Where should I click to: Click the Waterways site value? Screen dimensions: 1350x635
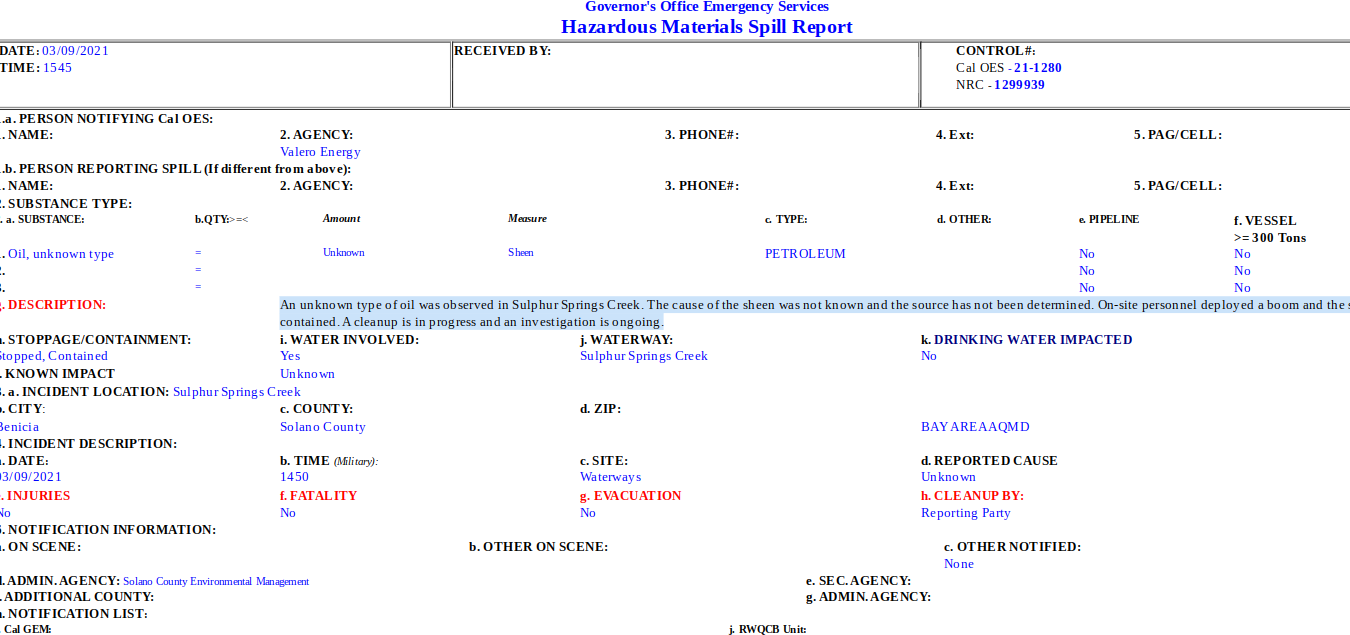610,477
